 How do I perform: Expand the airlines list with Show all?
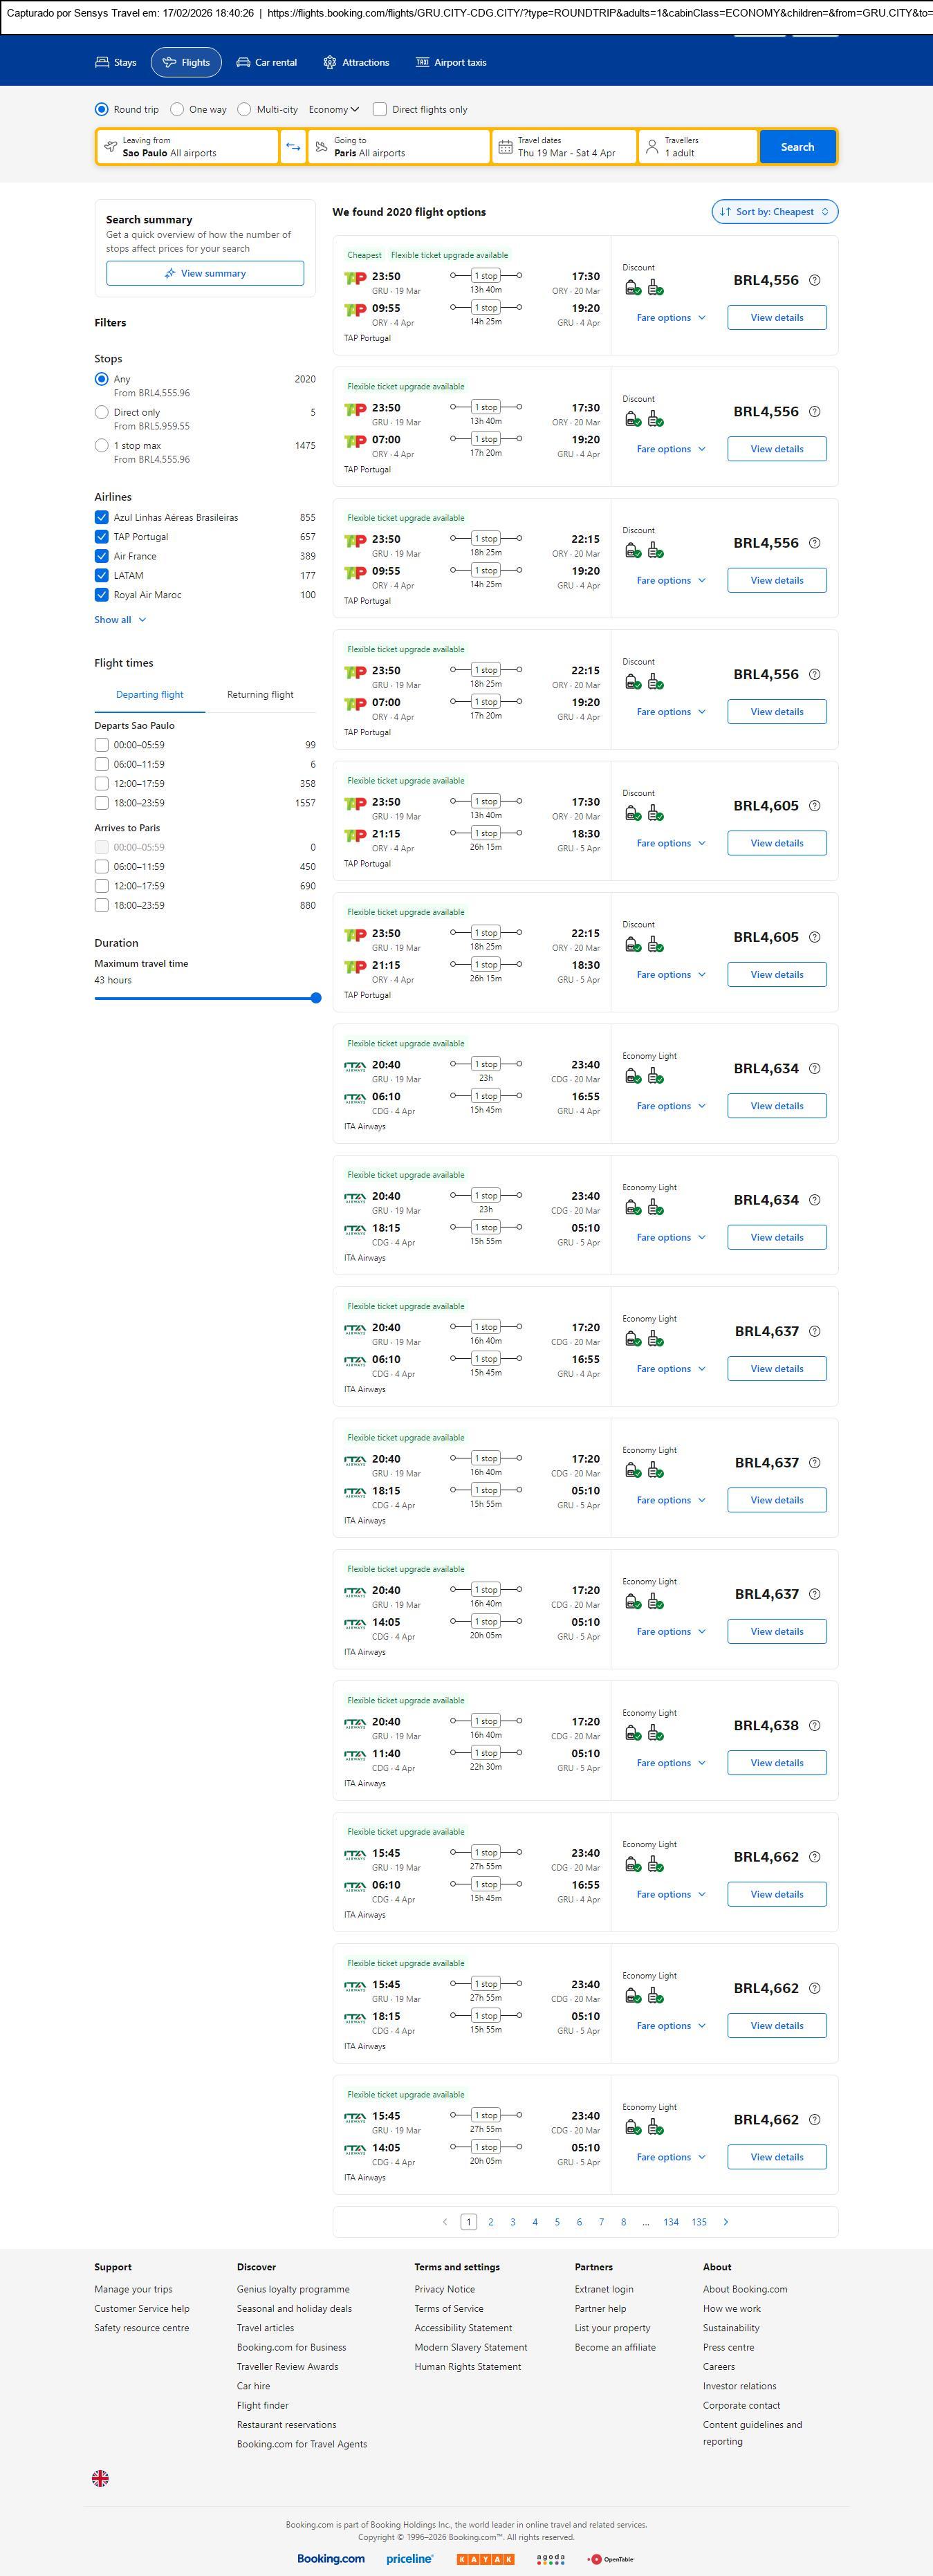[x=120, y=620]
